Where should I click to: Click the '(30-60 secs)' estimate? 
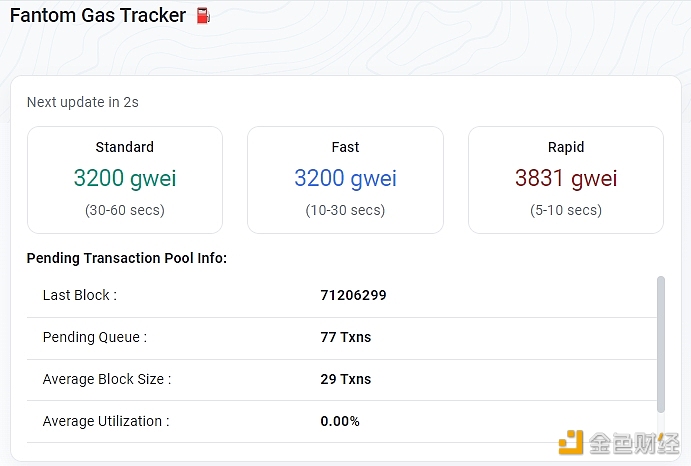[125, 210]
